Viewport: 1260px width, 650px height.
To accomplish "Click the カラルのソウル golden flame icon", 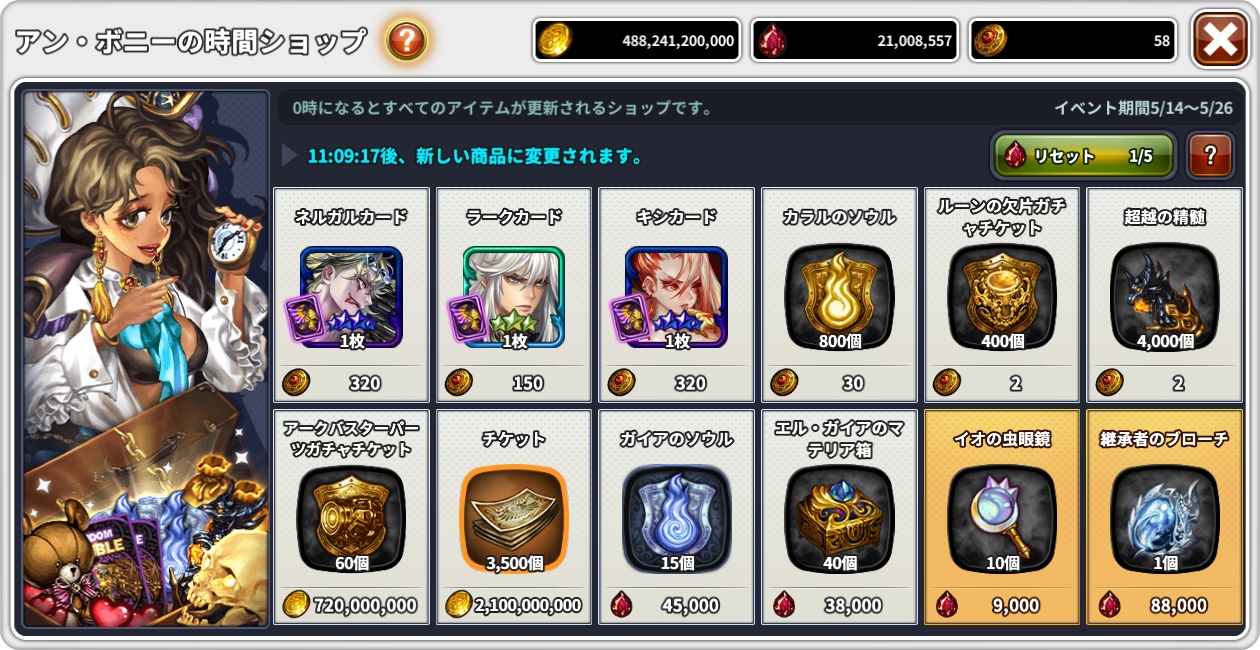I will click(839, 297).
